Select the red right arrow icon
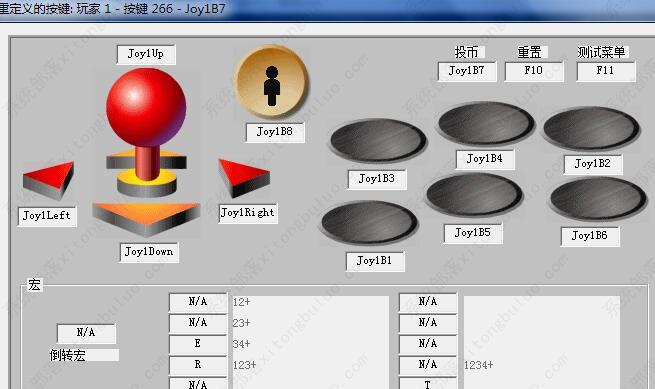Viewport: 655px width, 389px height. [x=244, y=178]
